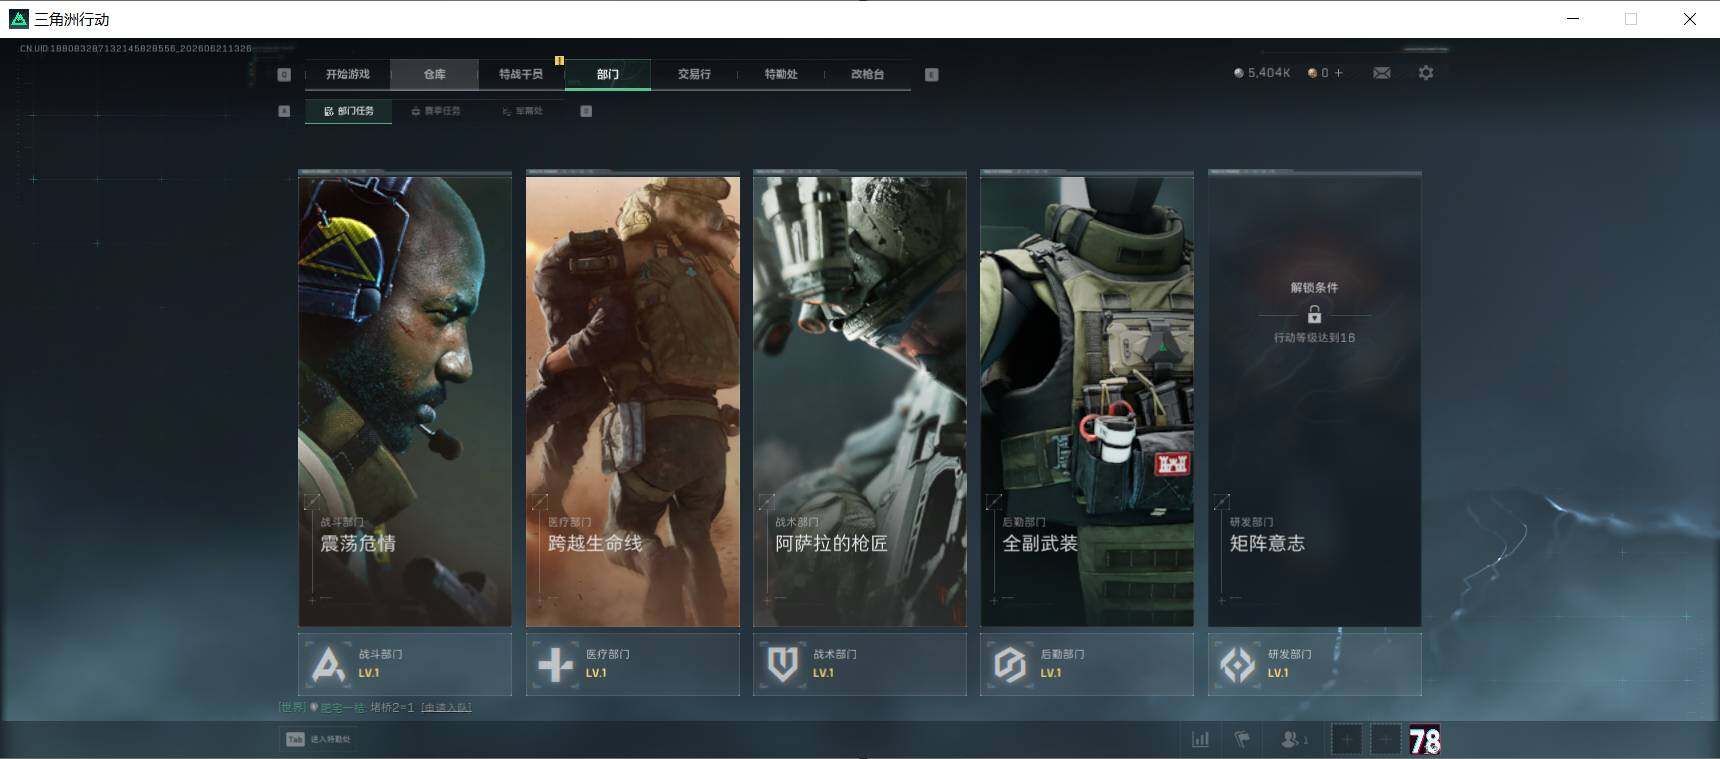Click the 研发部门 diamond emblem icon
The width and height of the screenshot is (1720, 759).
(x=1237, y=664)
